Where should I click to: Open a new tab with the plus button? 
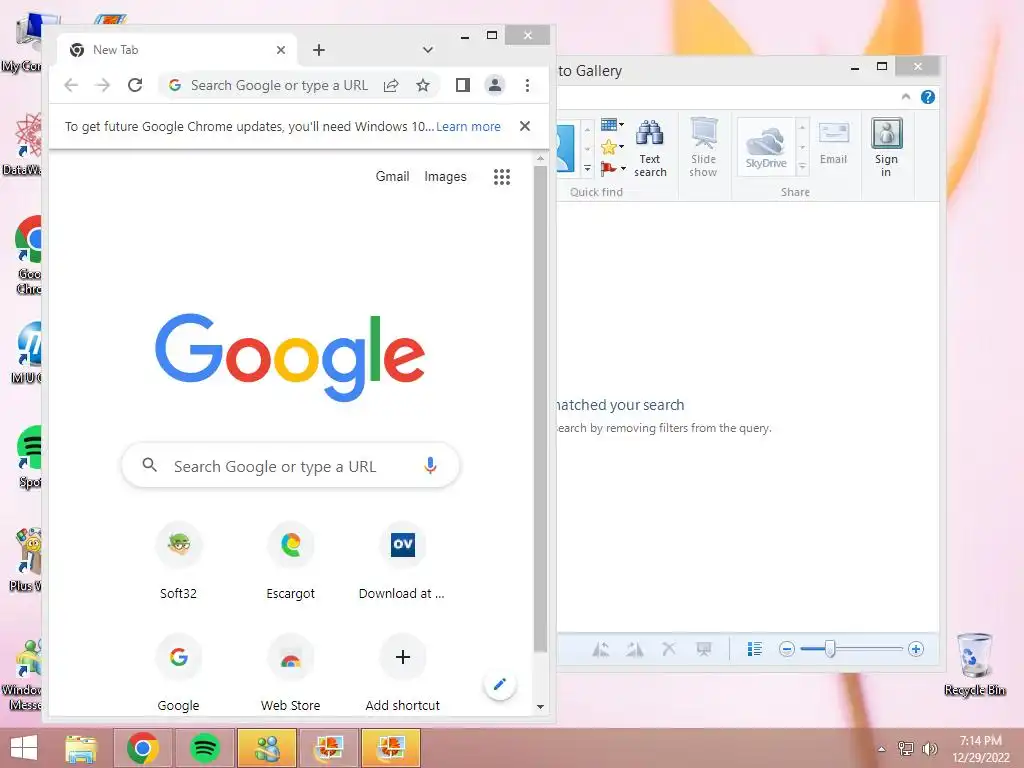pos(319,50)
